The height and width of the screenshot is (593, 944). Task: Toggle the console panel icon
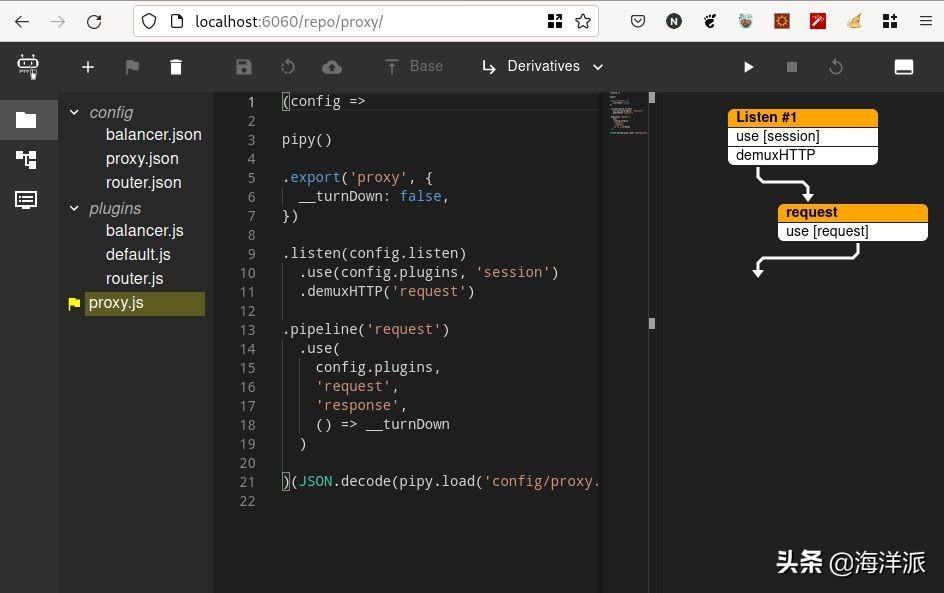pos(904,67)
